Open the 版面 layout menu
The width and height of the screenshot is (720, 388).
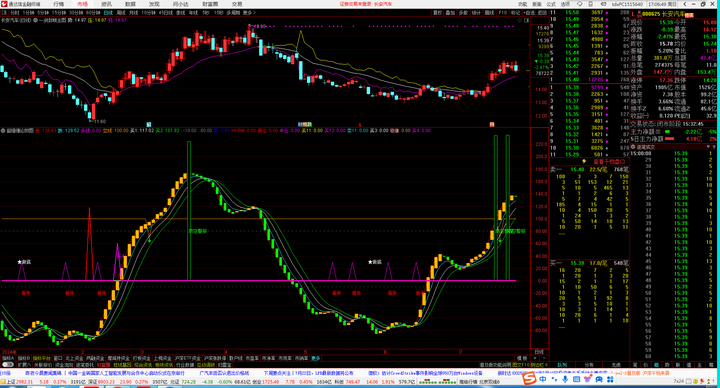537,4
